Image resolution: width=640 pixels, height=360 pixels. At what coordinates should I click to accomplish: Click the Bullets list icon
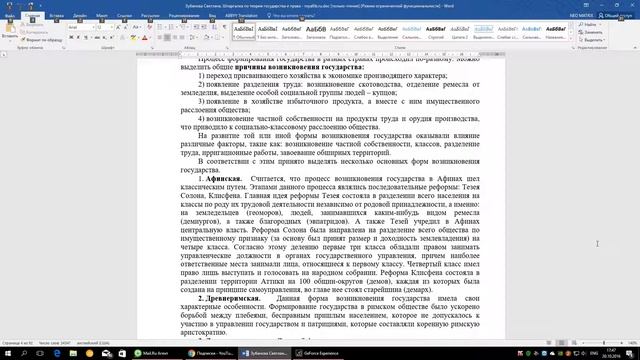tap(160, 27)
